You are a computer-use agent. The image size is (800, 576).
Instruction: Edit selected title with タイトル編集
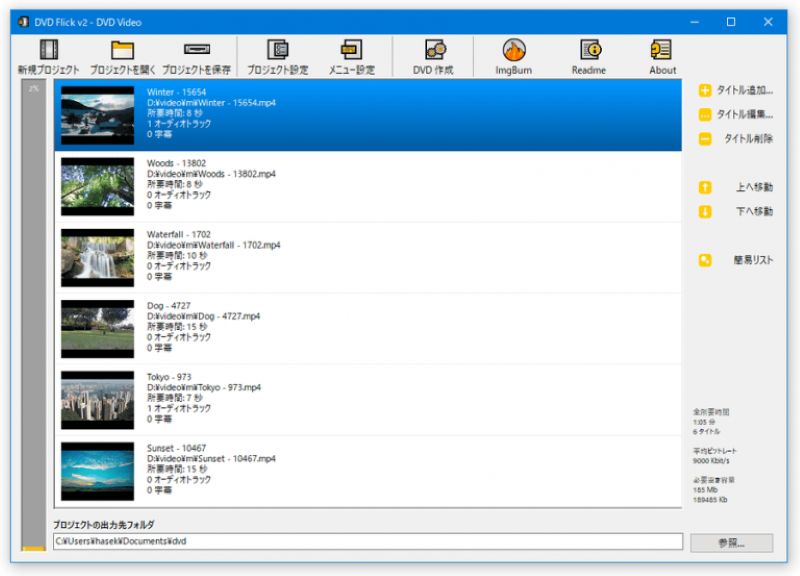736,116
